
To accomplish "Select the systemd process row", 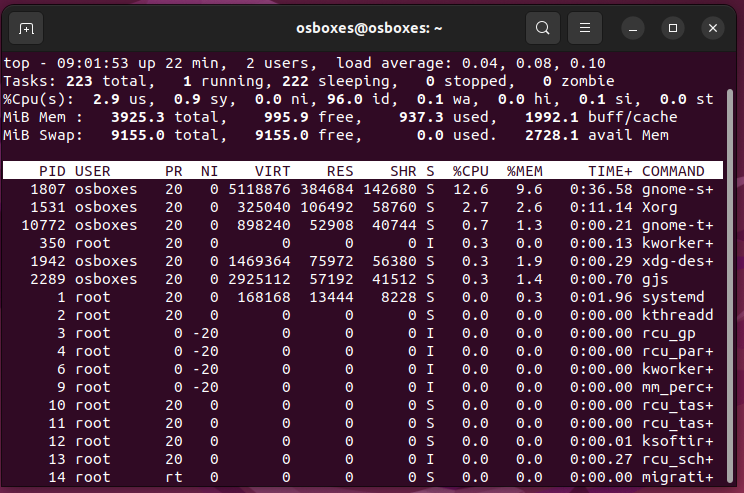I will (672, 297).
